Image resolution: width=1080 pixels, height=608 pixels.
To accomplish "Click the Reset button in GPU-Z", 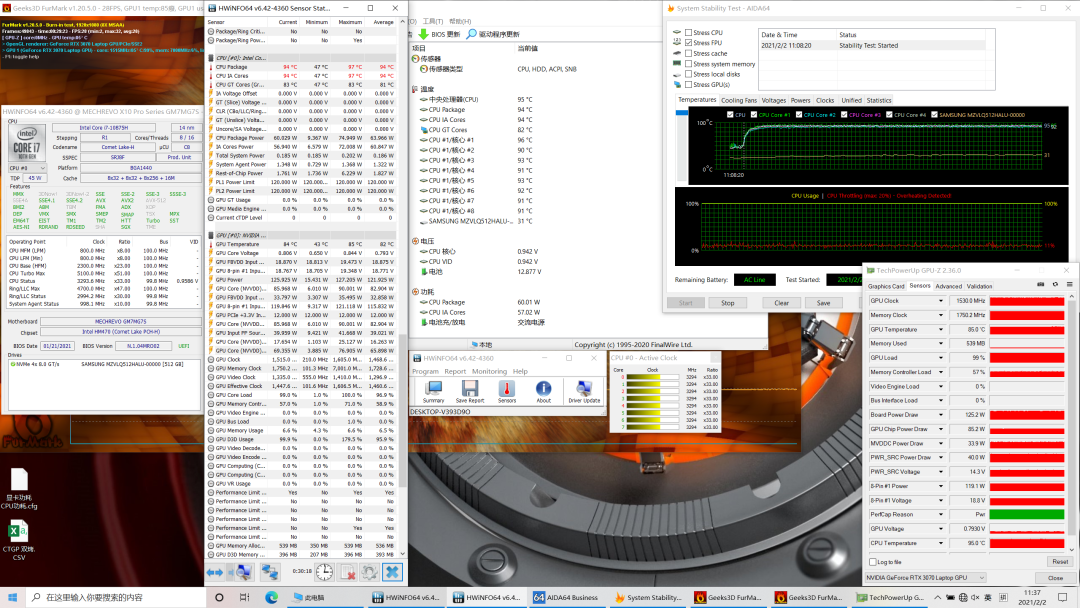I will tap(1060, 561).
